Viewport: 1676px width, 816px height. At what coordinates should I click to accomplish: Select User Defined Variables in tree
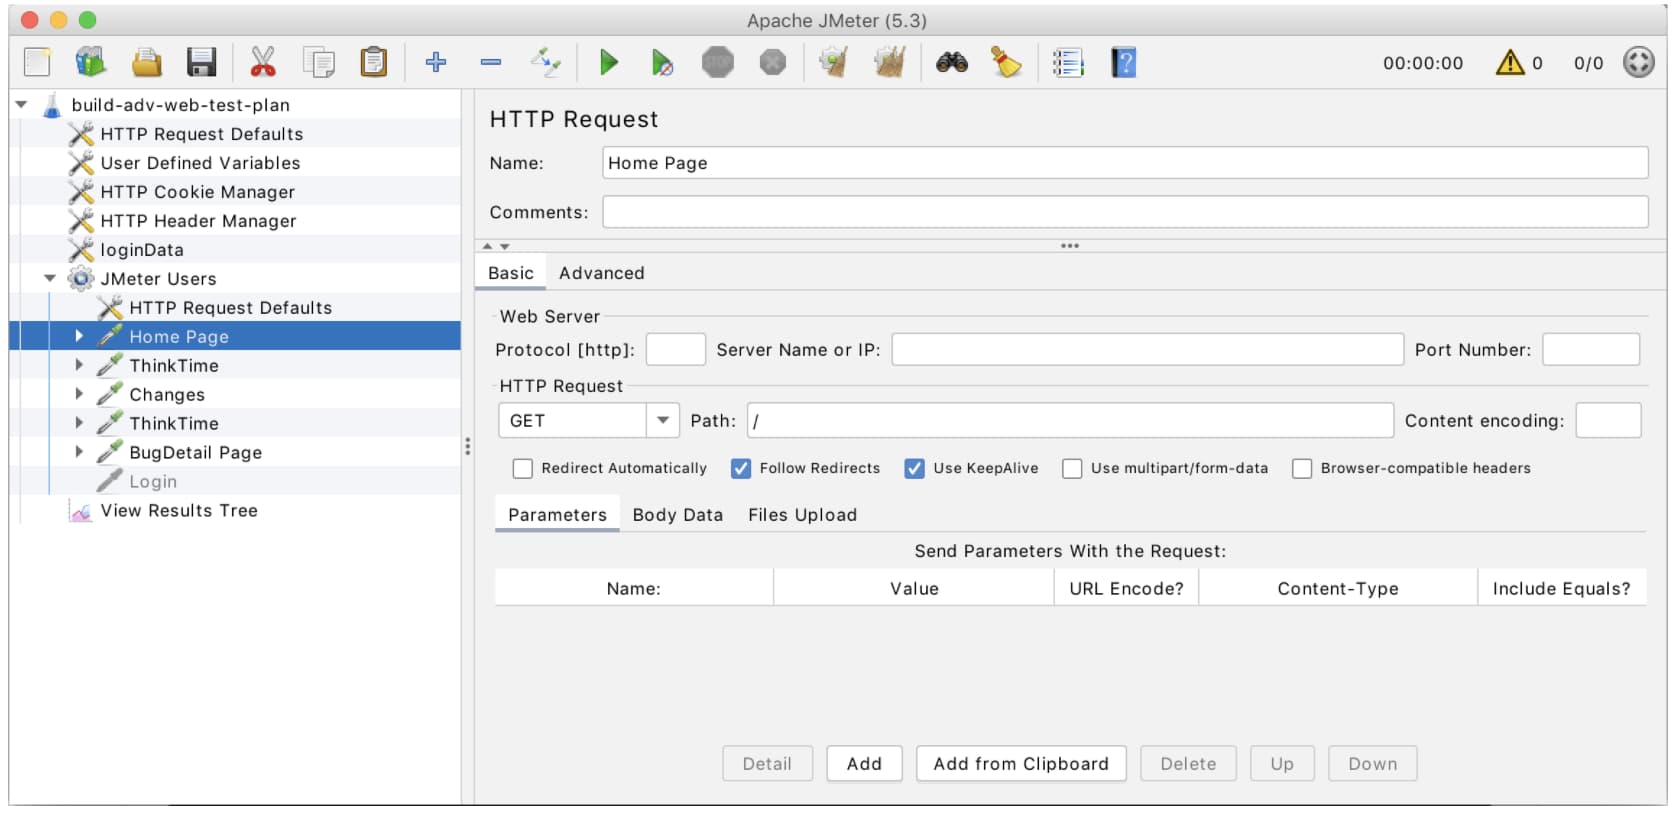(200, 163)
